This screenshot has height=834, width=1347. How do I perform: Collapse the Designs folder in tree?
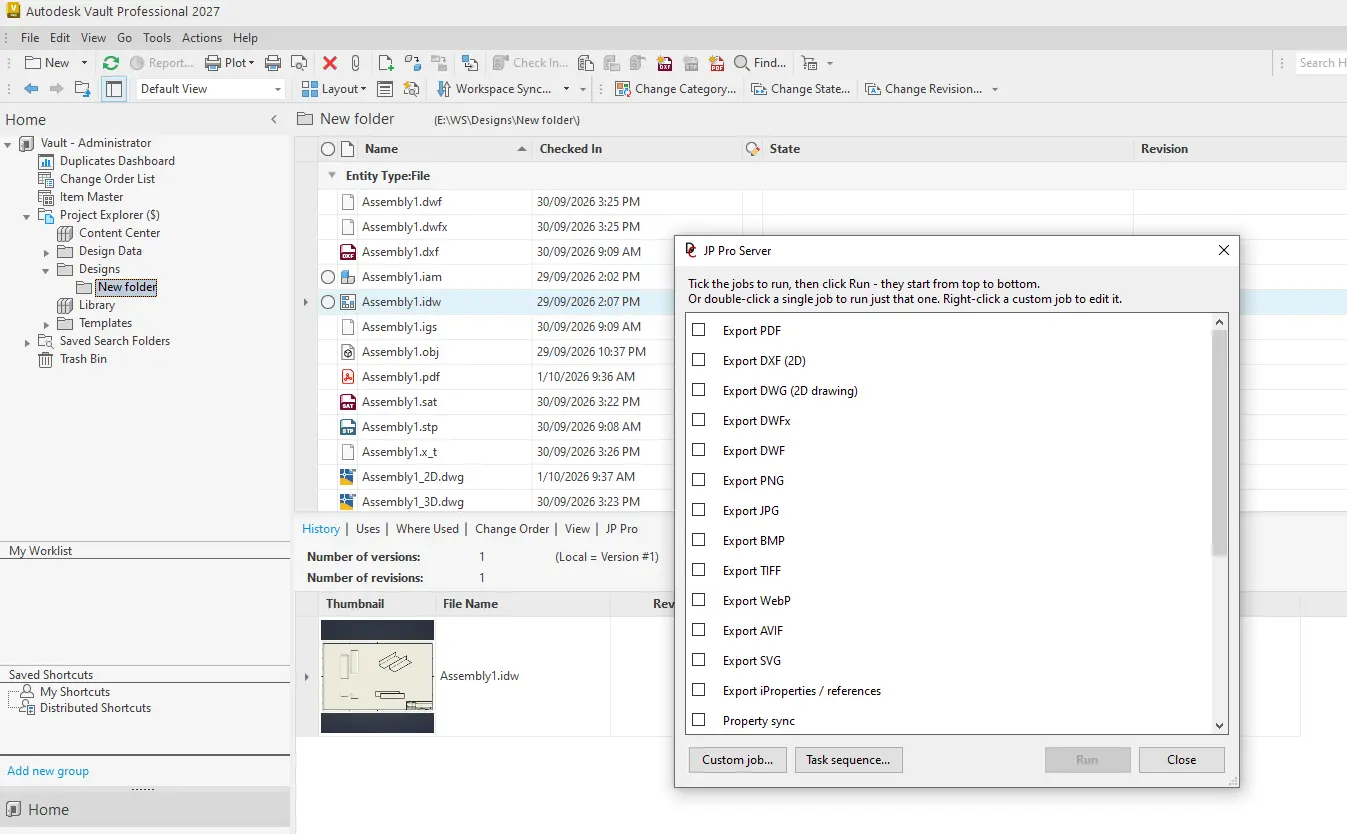tap(46, 270)
